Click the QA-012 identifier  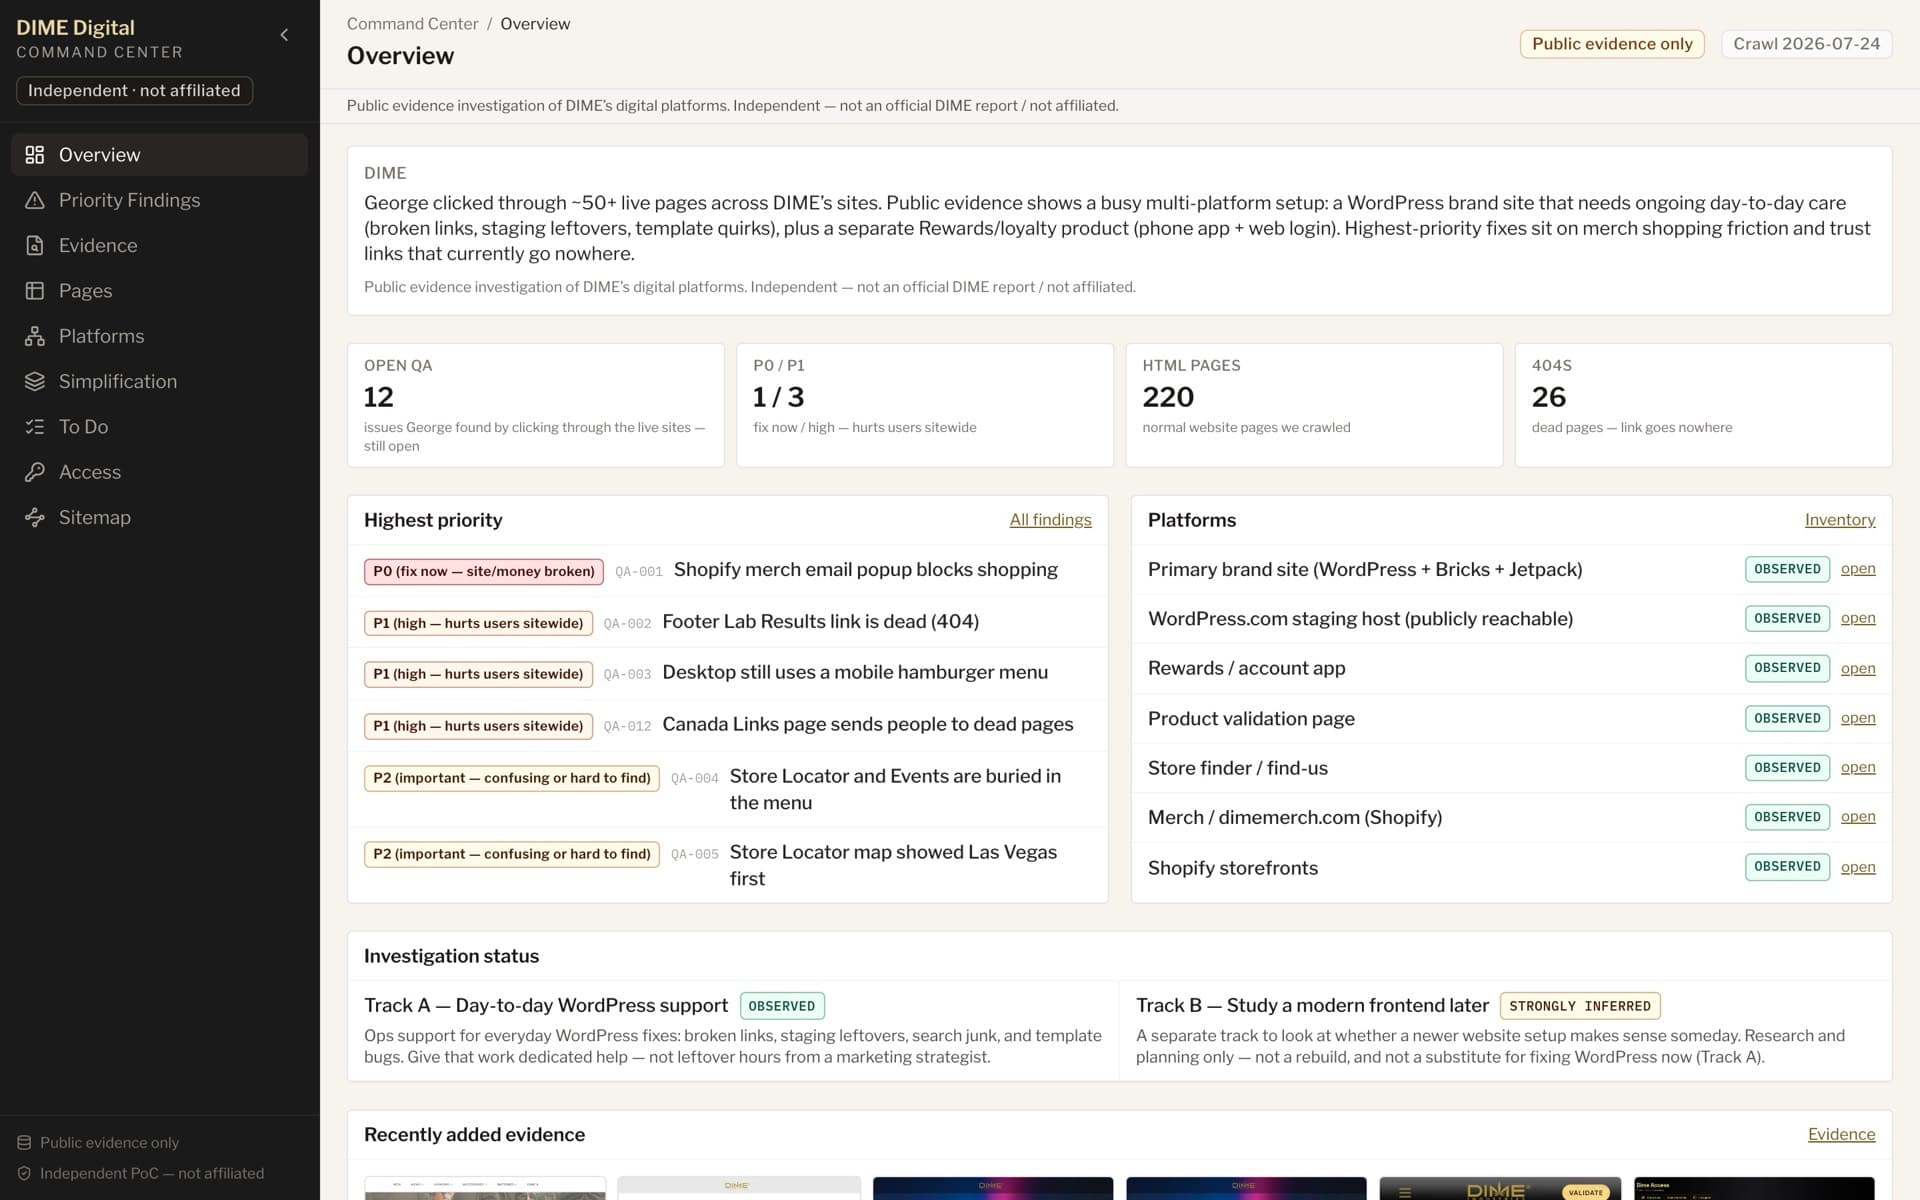[x=627, y=726]
